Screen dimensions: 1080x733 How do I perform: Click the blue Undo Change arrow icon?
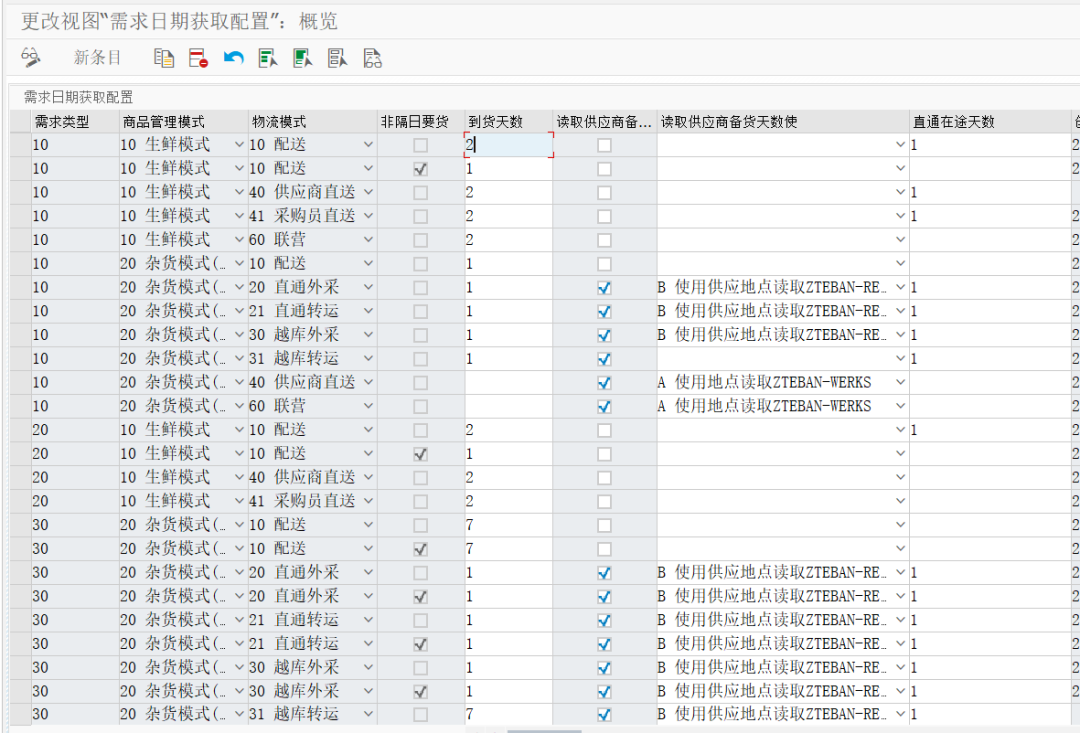[x=233, y=58]
